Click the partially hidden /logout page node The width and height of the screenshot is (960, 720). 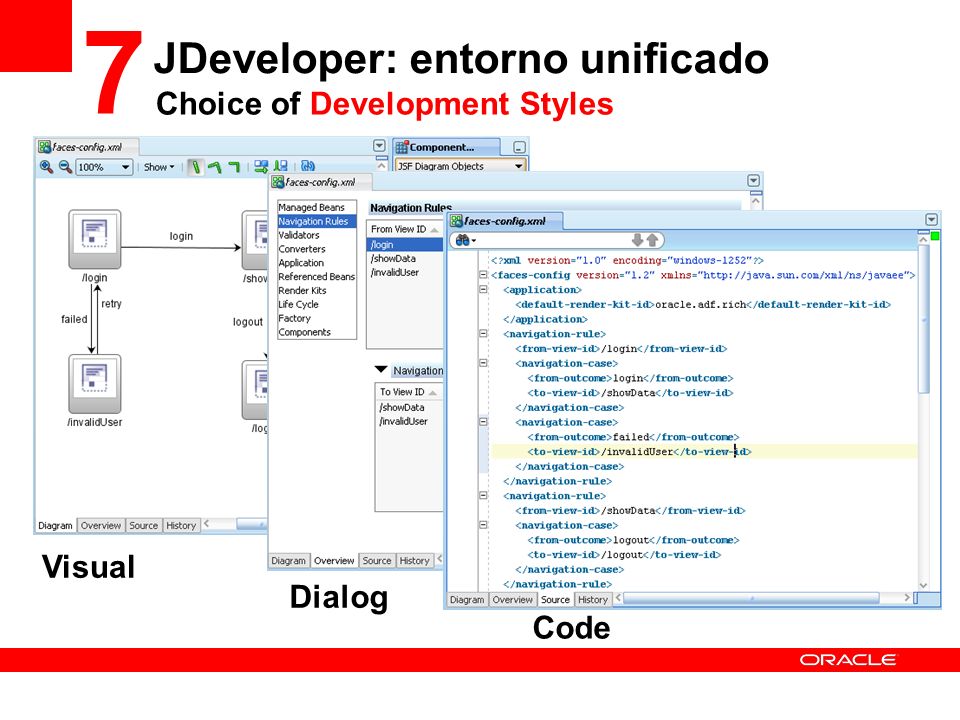255,389
